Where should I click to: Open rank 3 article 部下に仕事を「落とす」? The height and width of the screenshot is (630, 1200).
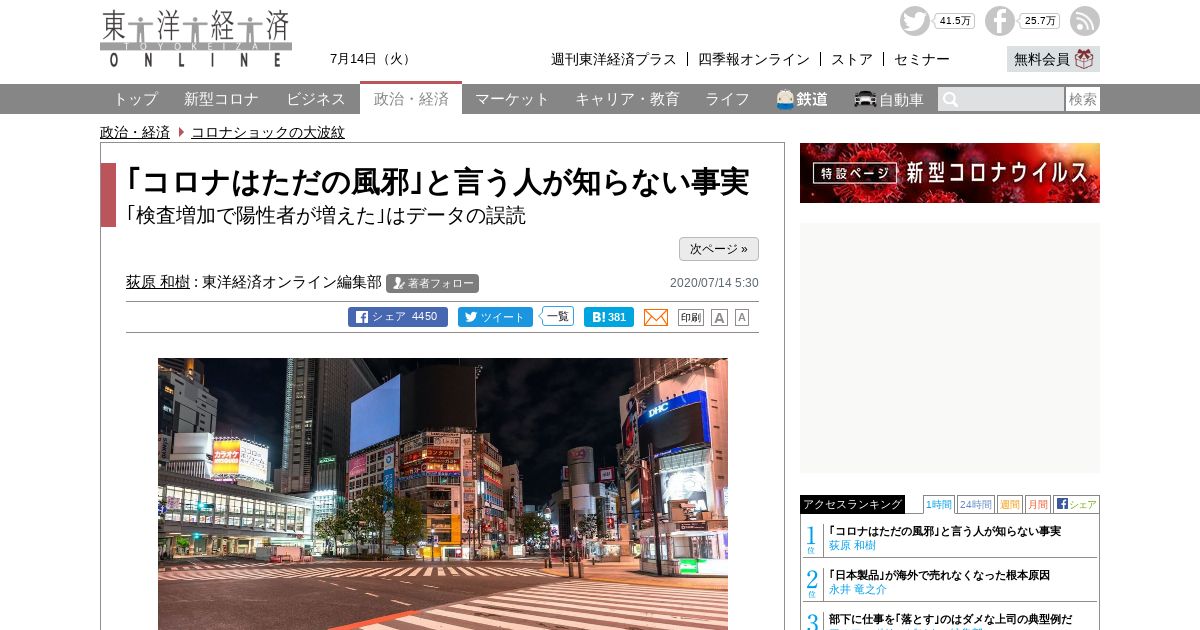tap(950, 619)
